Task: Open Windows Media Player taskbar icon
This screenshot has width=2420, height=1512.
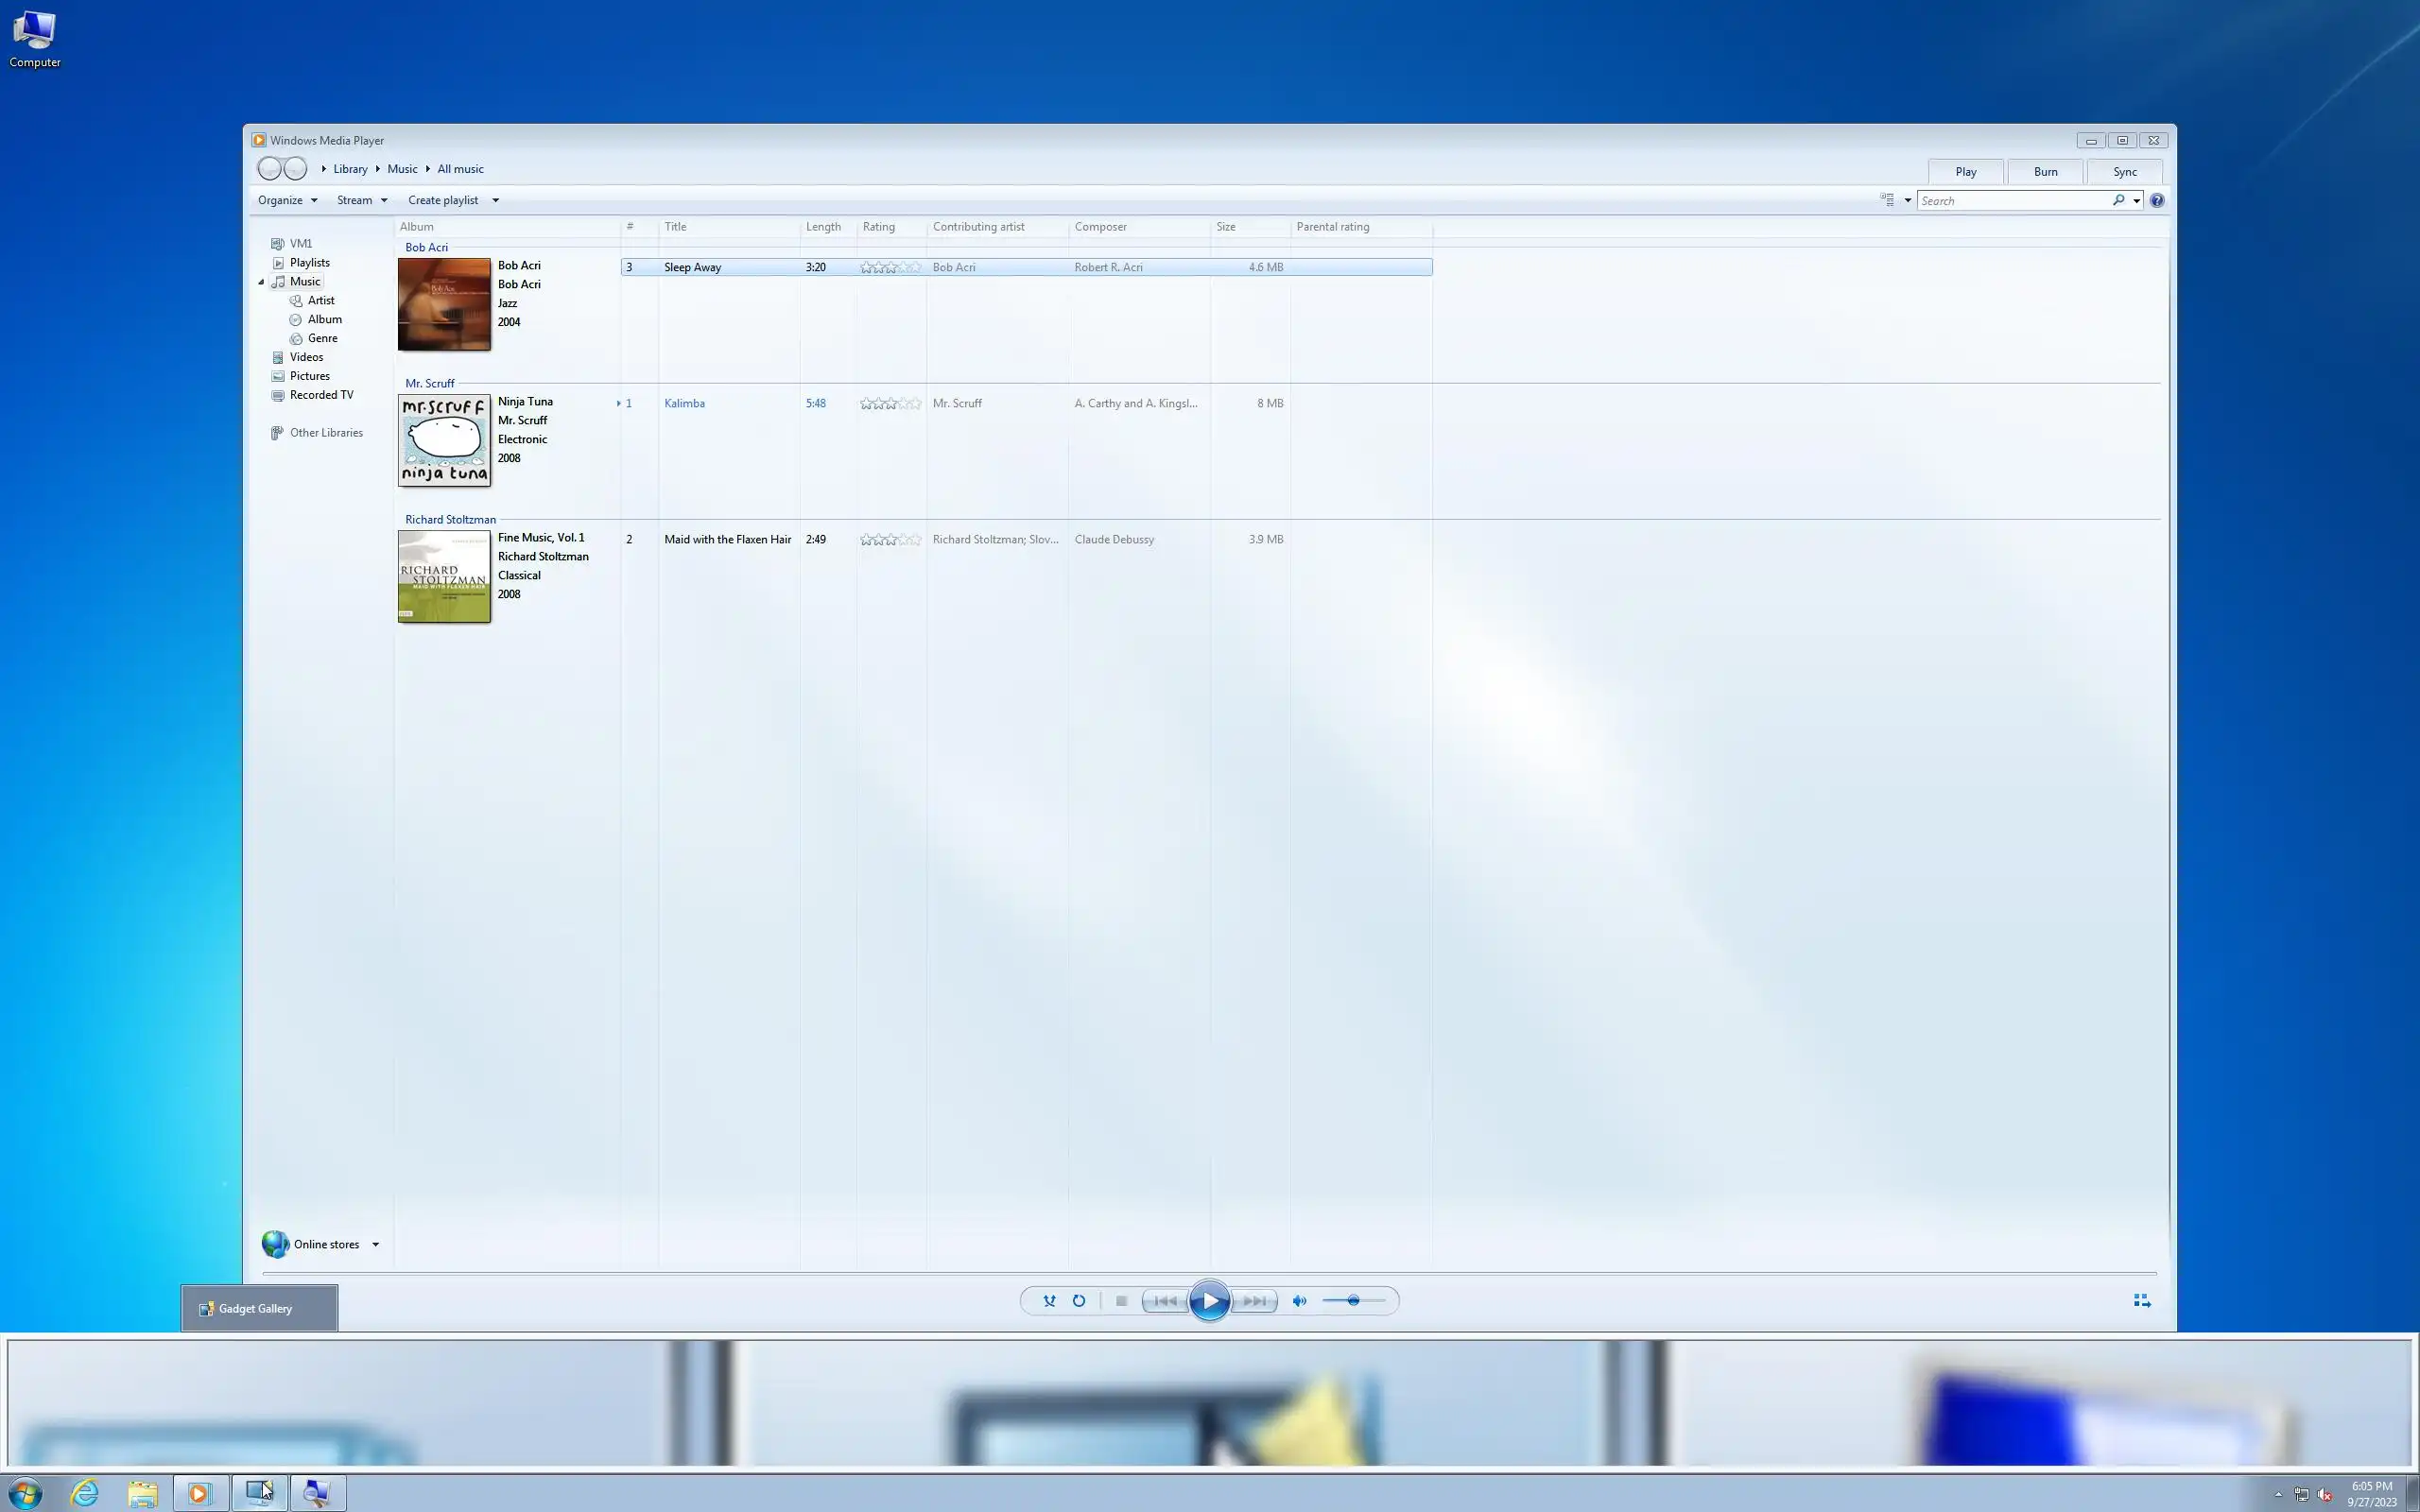Action: pyautogui.click(x=199, y=1493)
